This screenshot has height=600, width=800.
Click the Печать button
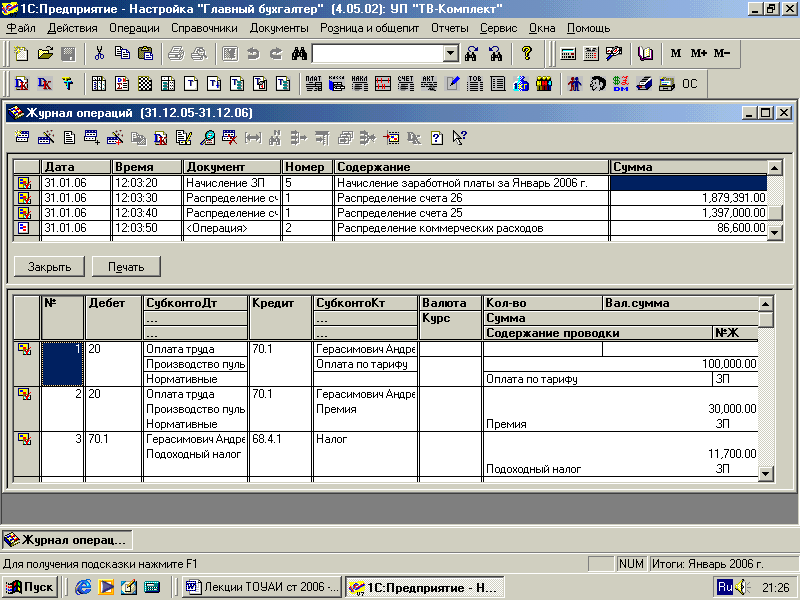(126, 267)
